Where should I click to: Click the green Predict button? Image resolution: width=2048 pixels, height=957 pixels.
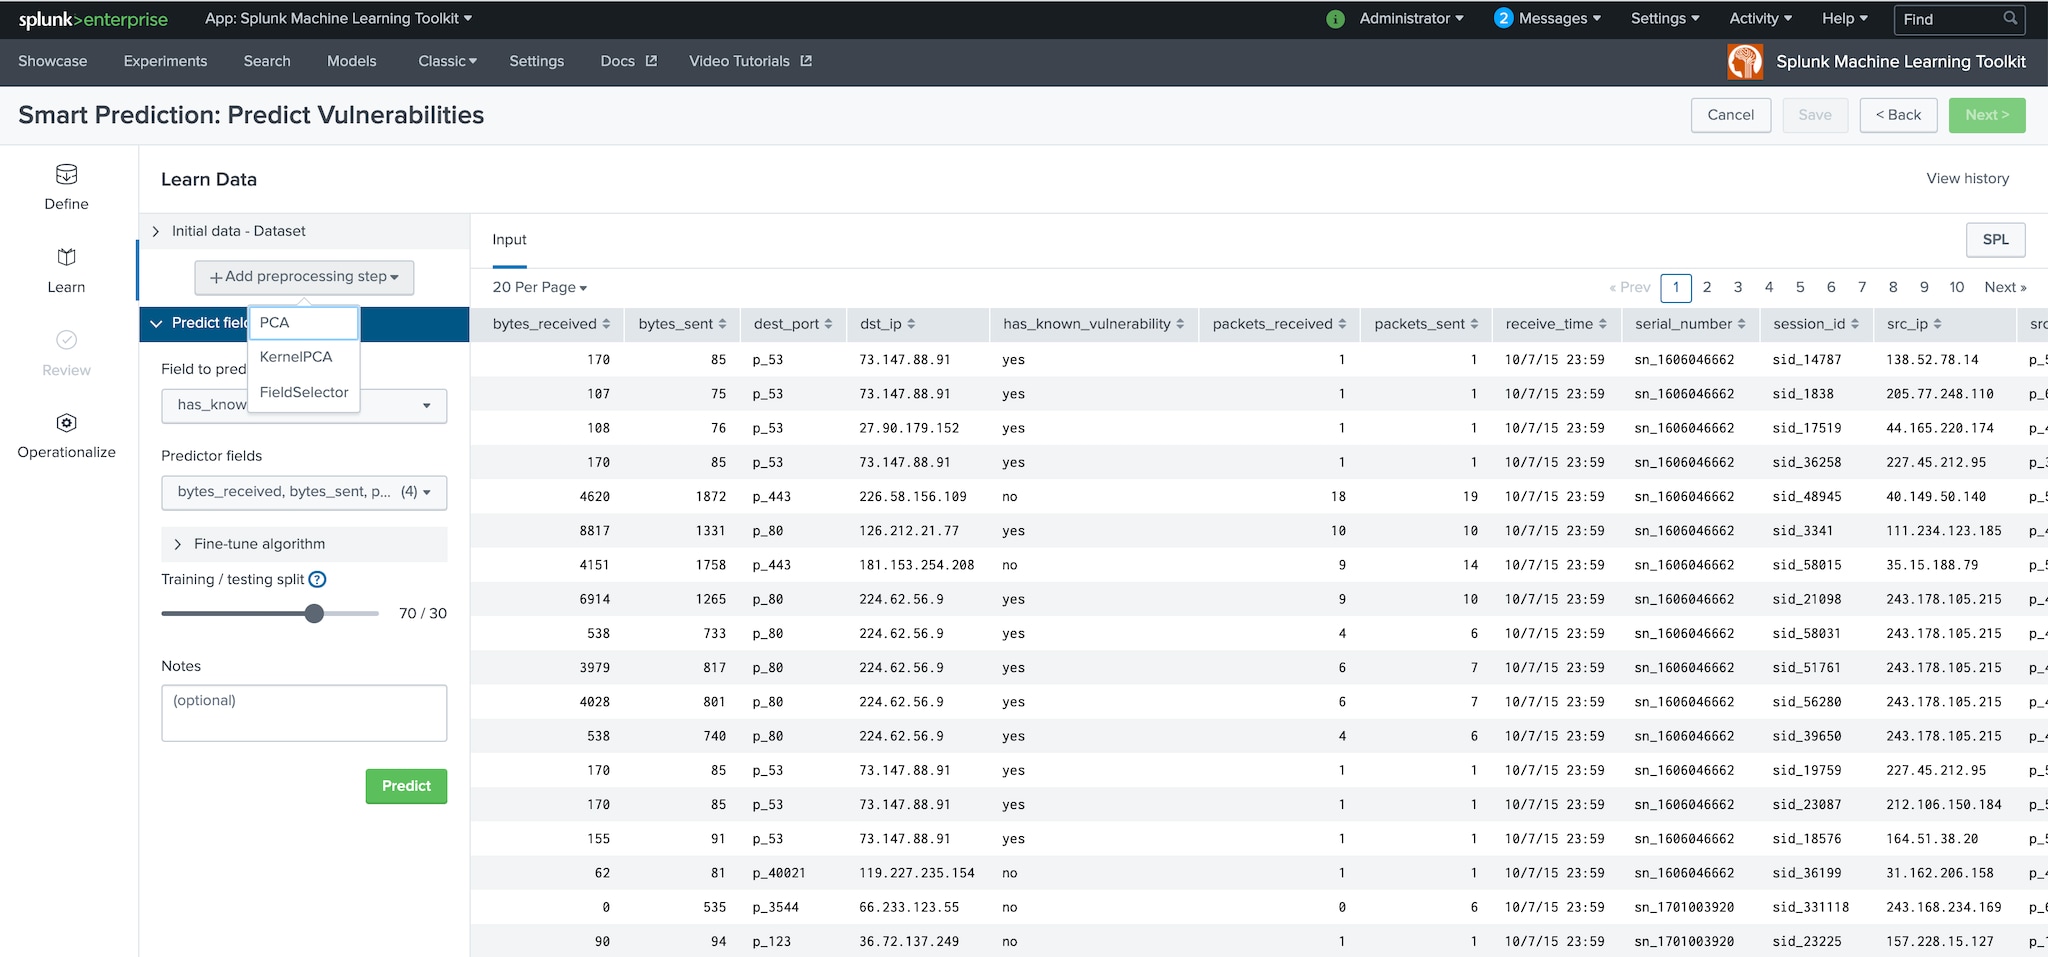point(406,786)
